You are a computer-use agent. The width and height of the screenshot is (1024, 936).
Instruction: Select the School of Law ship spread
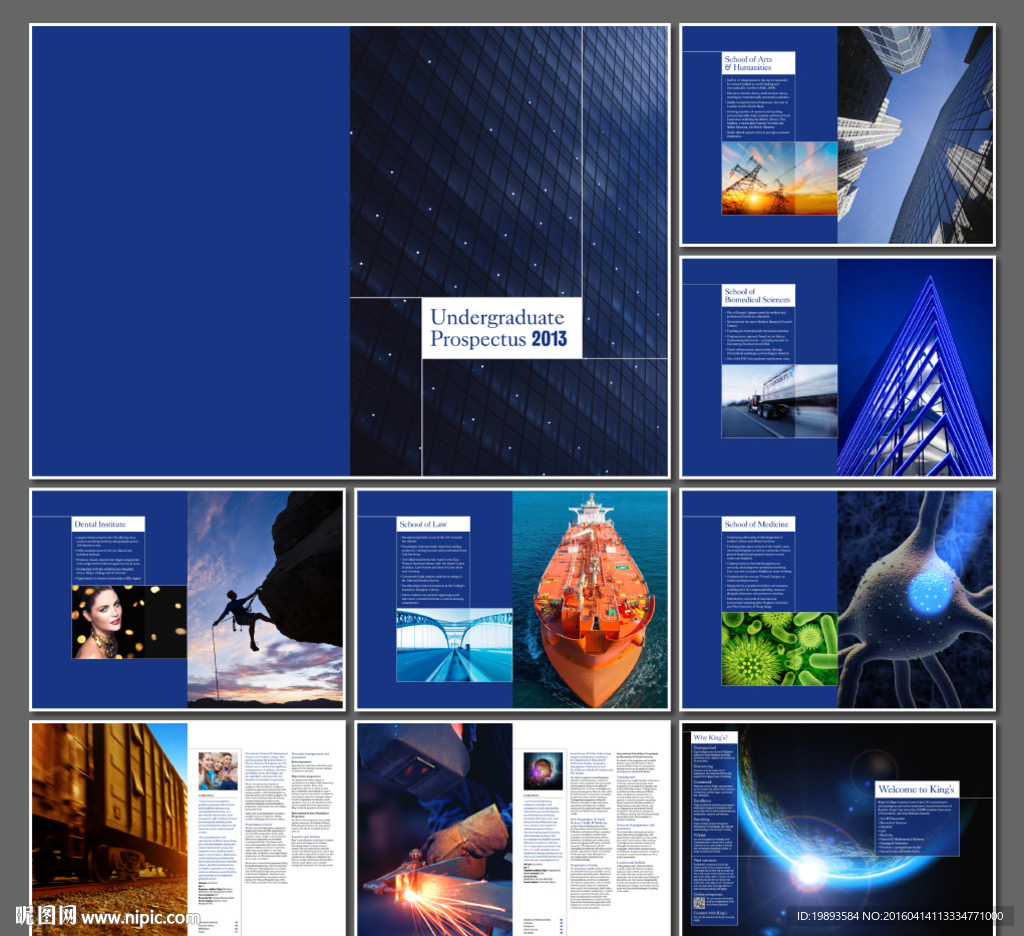point(513,600)
